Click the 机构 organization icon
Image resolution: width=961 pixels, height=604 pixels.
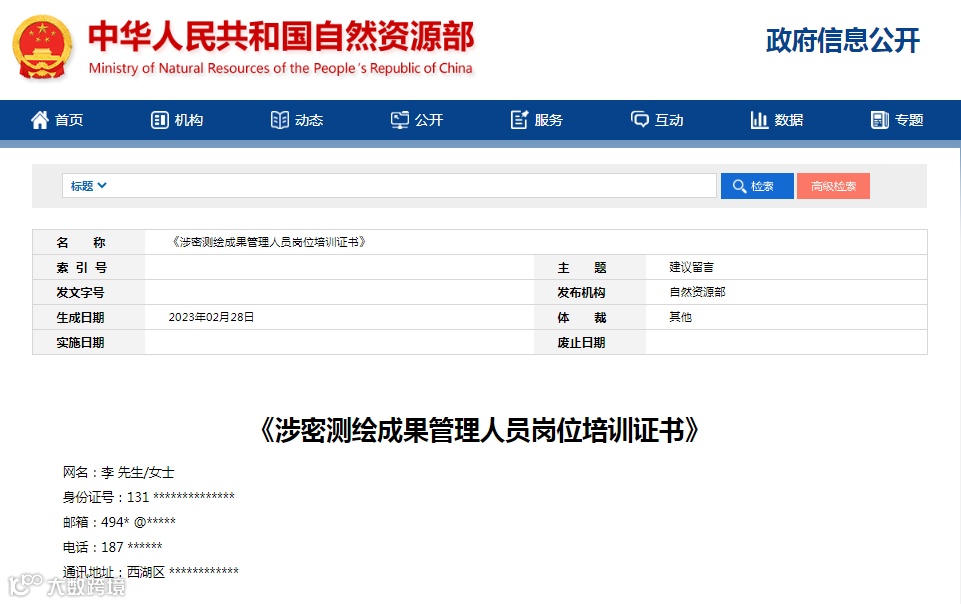[159, 120]
